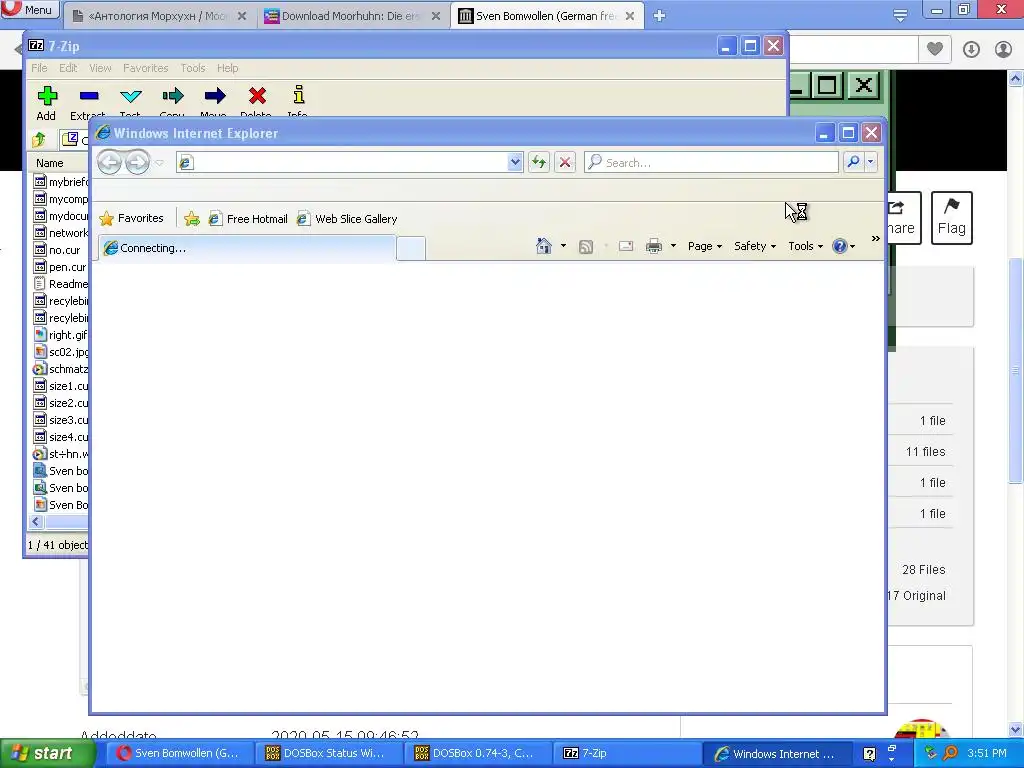Screen dimensions: 1024x768
Task: Open Home button dropdown arrow in IE
Action: [563, 246]
